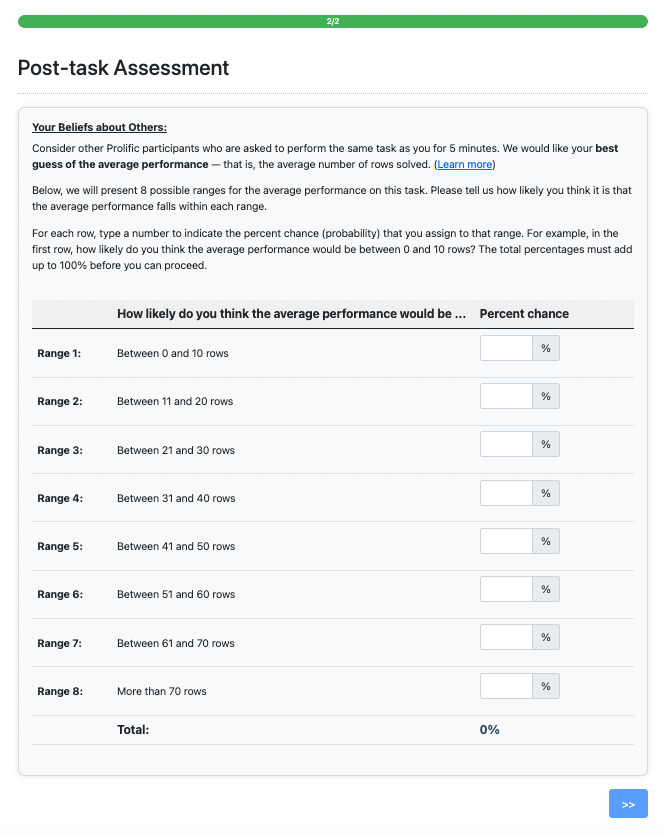Click the Total 0% value
The image size is (663, 835).
click(x=490, y=730)
